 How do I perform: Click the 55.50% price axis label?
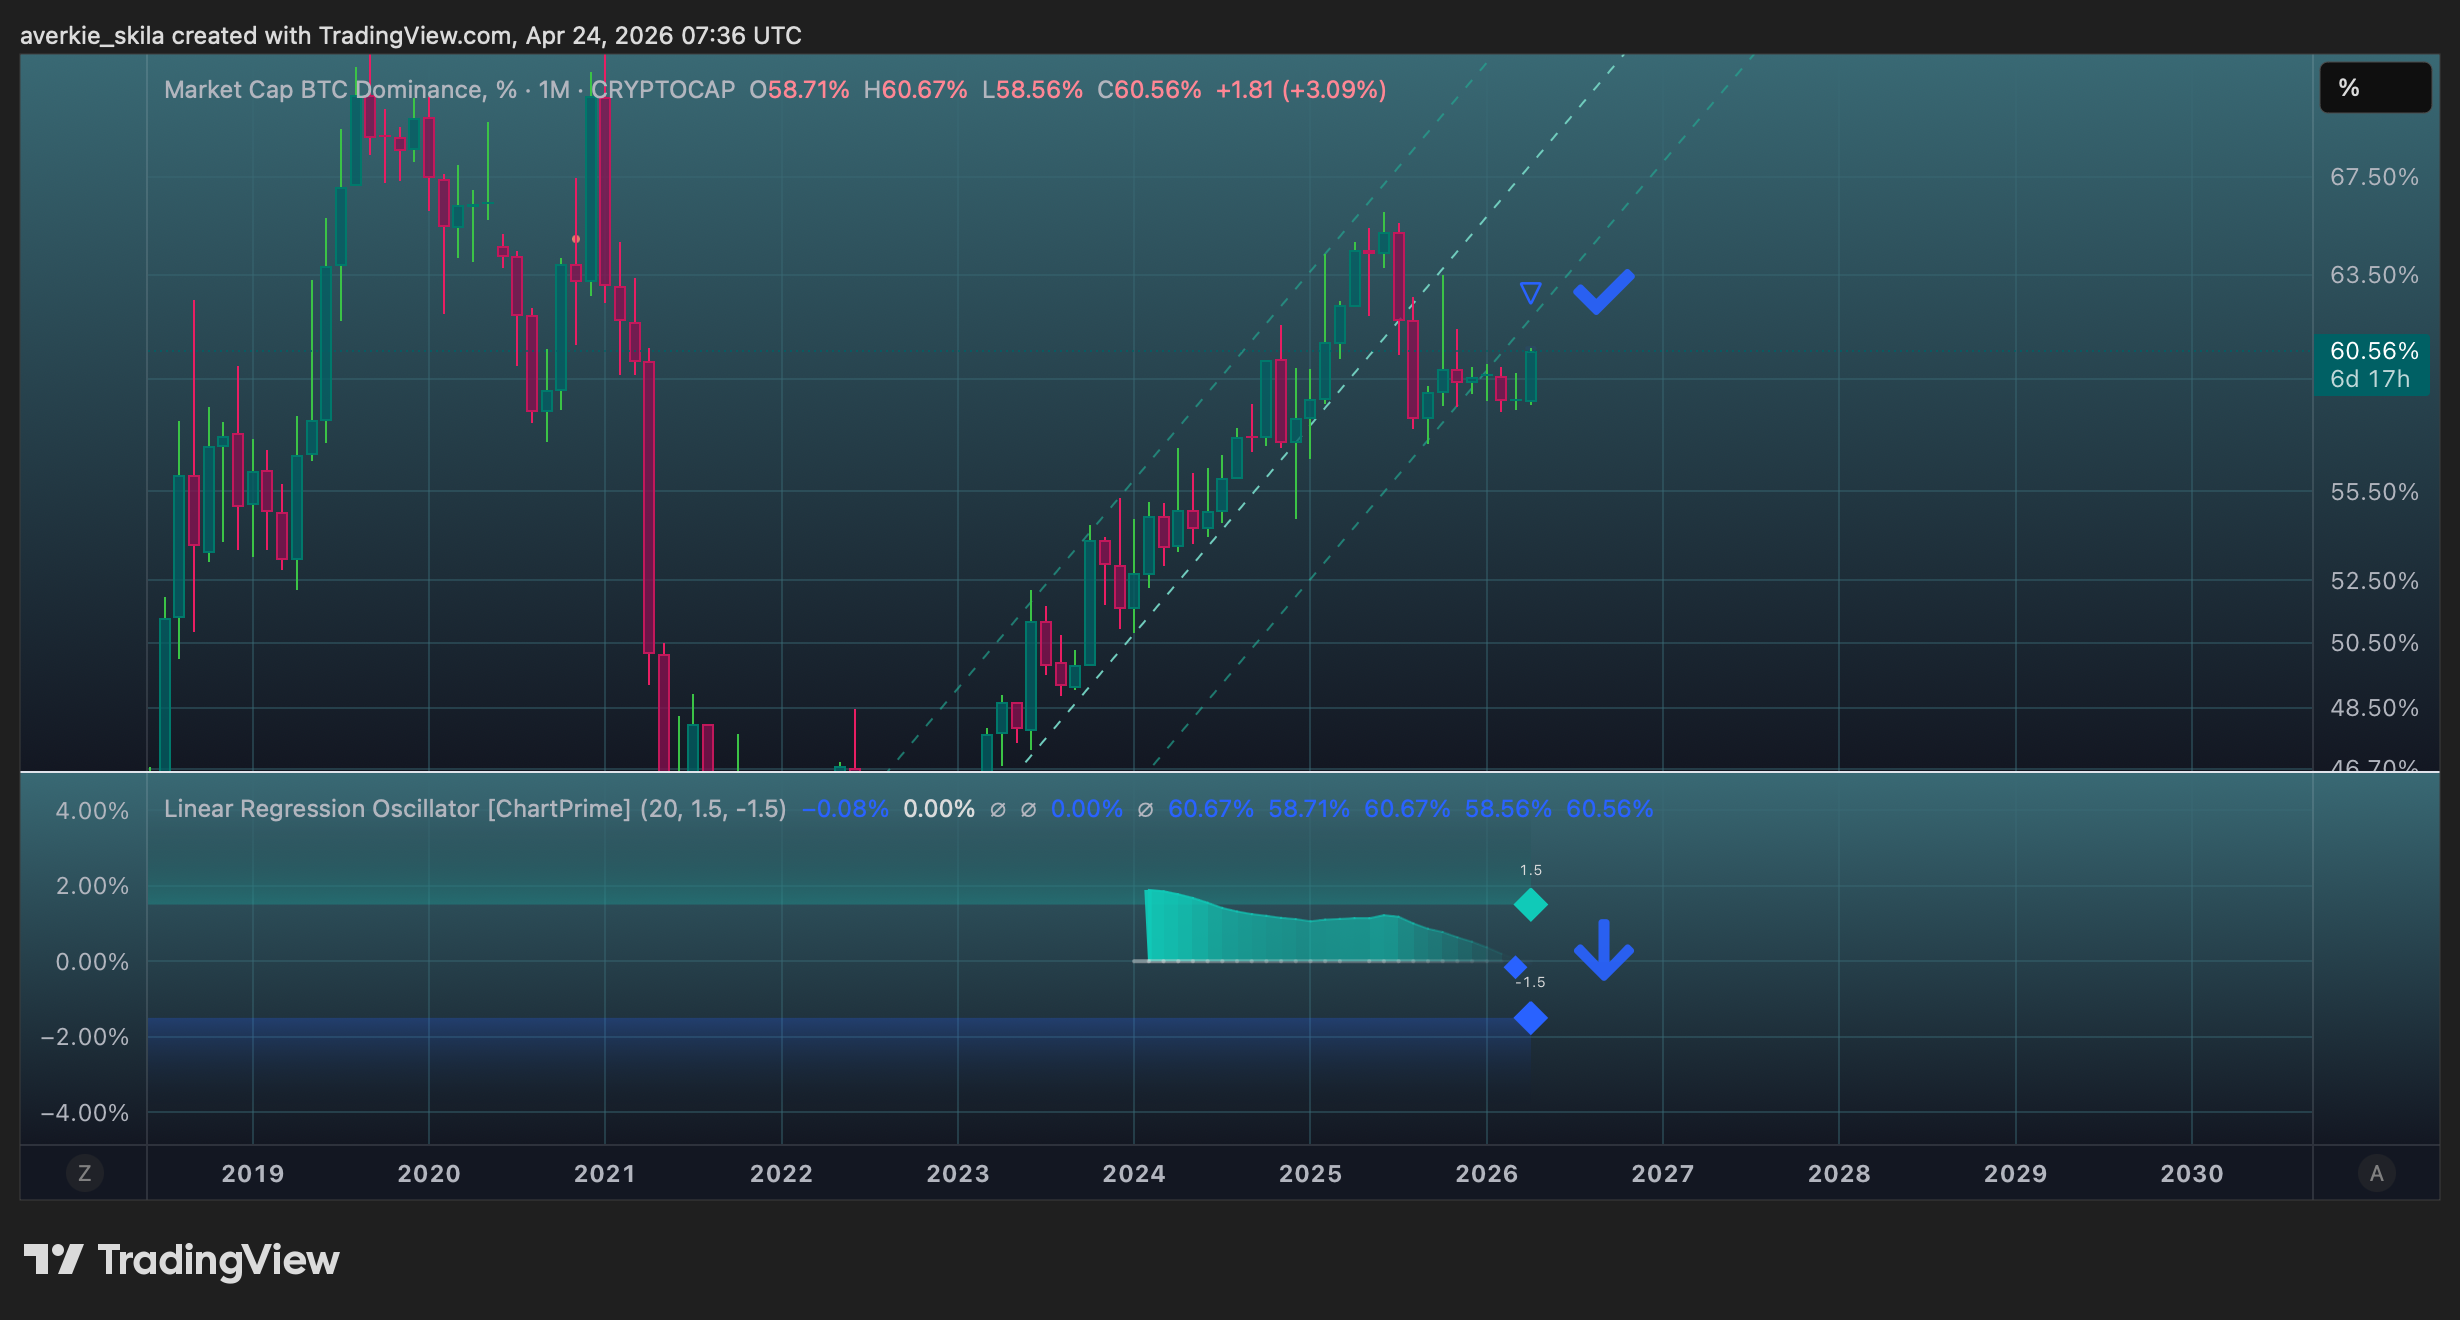click(x=2374, y=492)
